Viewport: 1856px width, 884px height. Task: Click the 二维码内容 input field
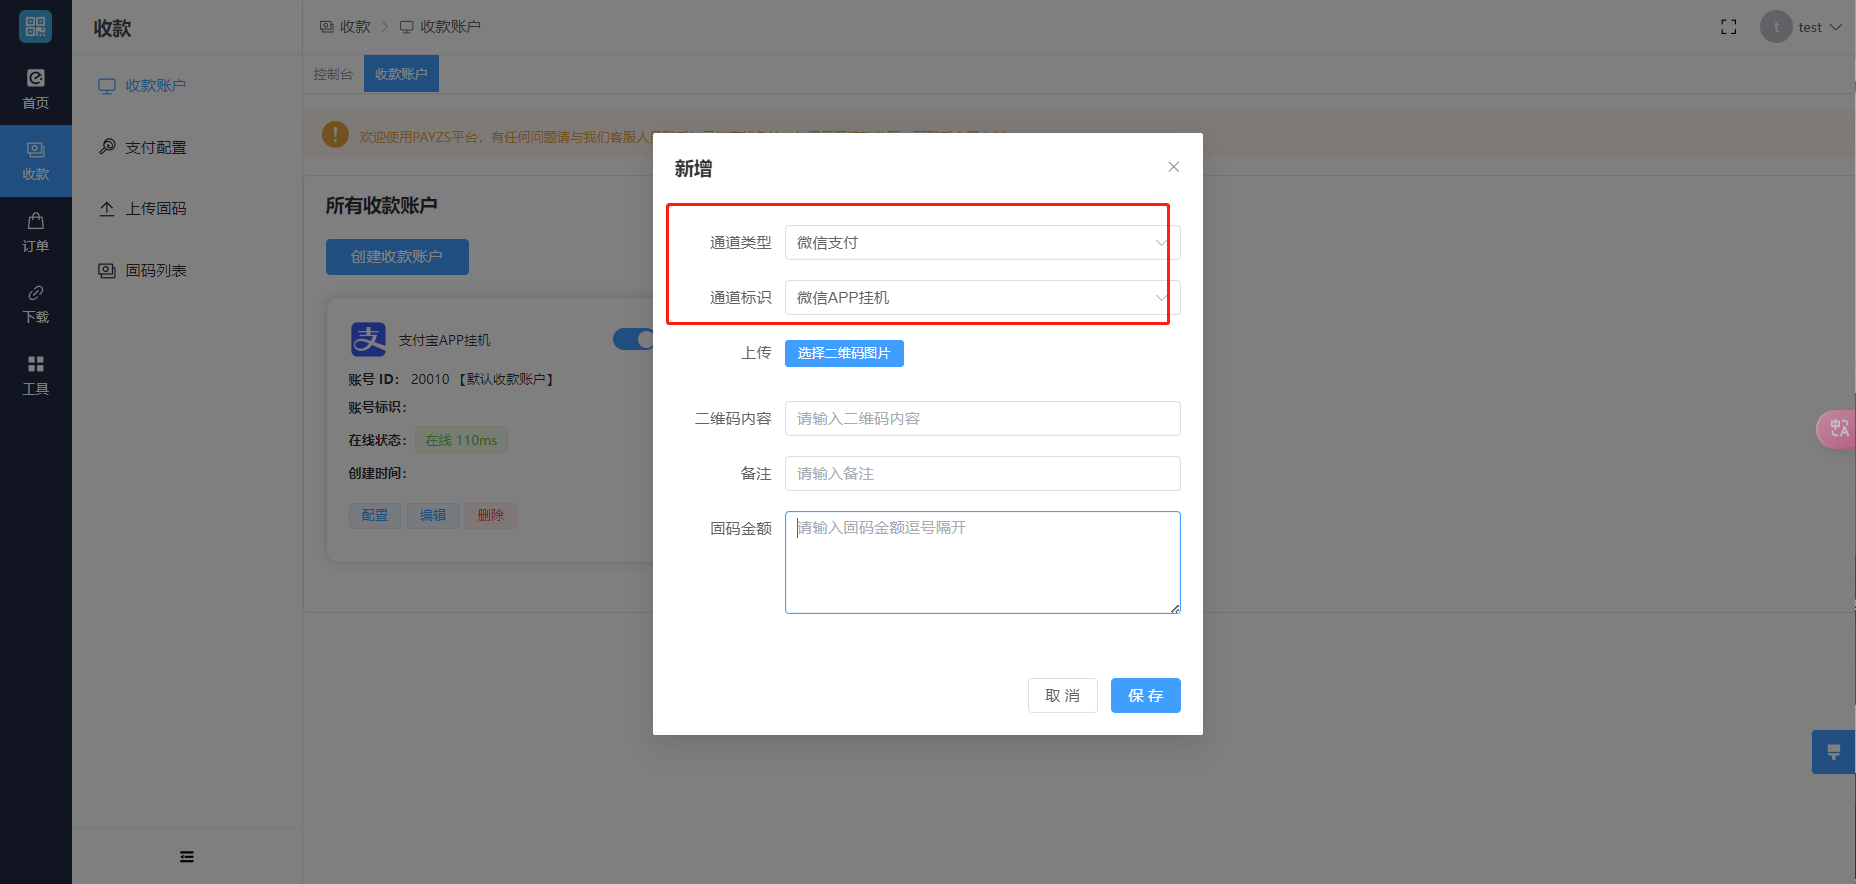pyautogui.click(x=982, y=419)
